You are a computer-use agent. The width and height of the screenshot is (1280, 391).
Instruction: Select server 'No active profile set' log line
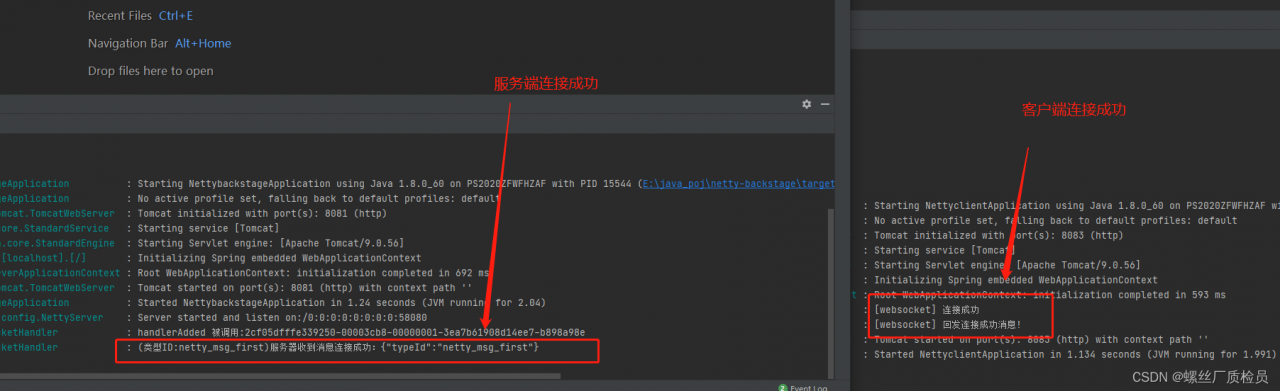tap(313, 199)
